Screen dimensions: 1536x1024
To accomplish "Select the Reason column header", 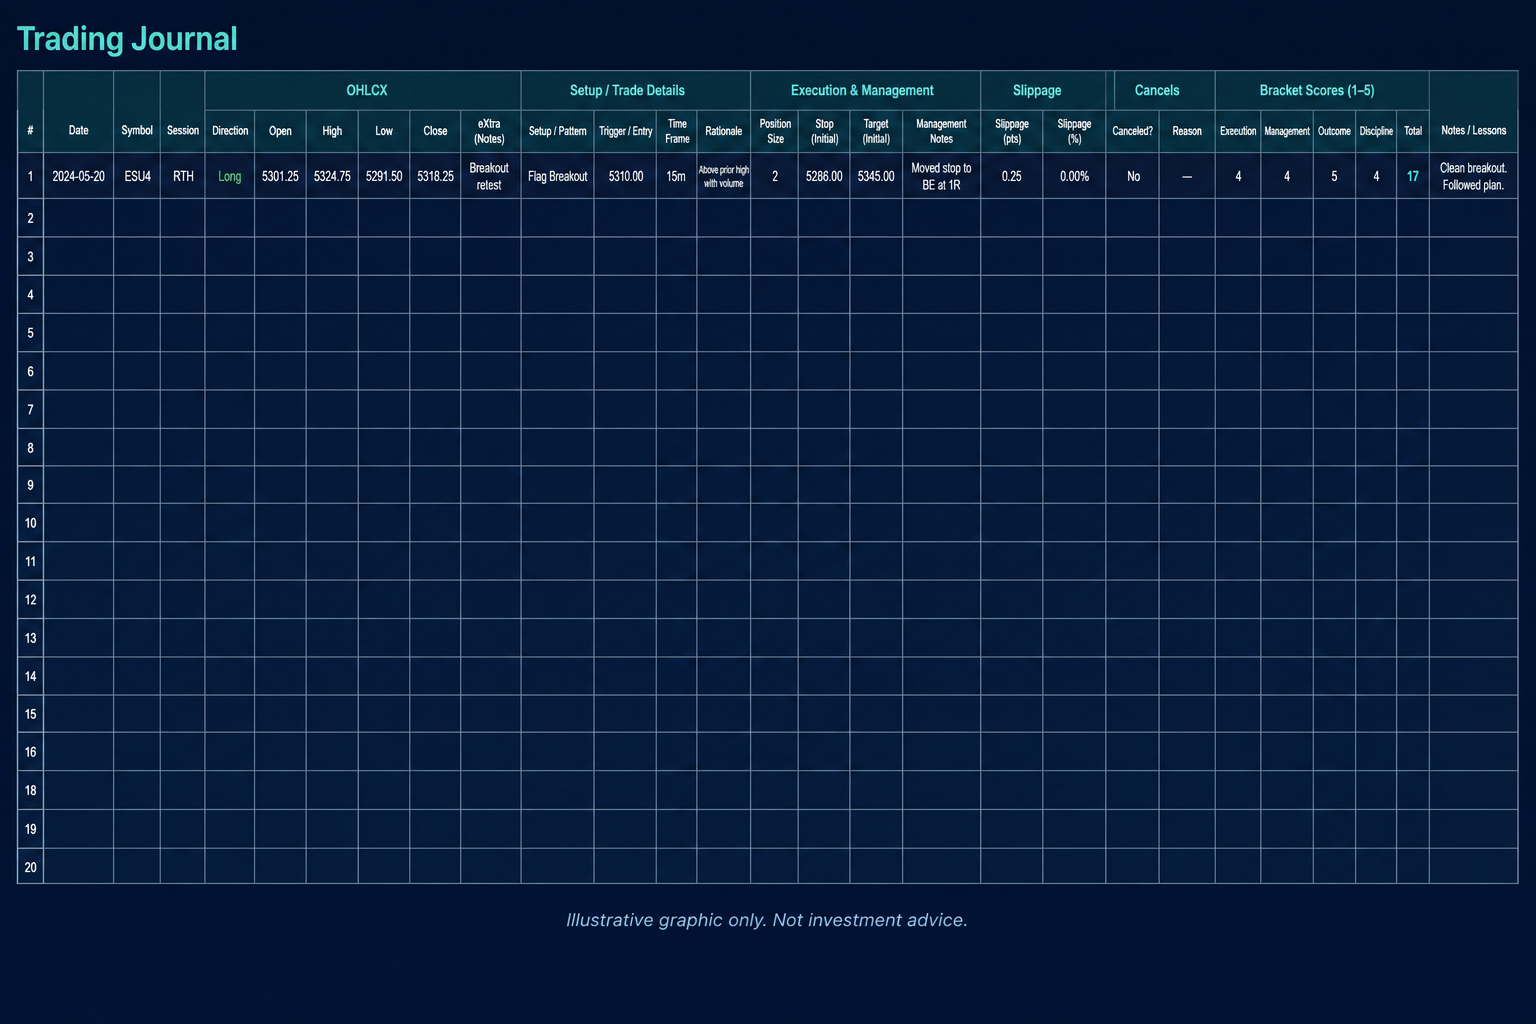I will point(1187,131).
